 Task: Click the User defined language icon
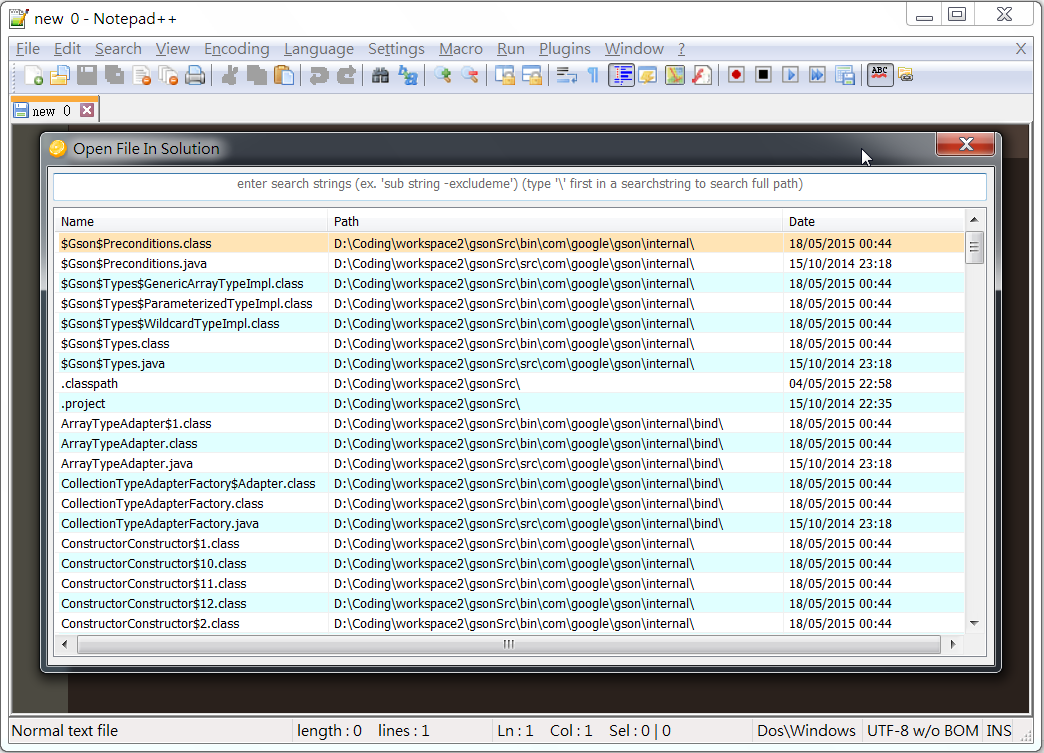[648, 75]
